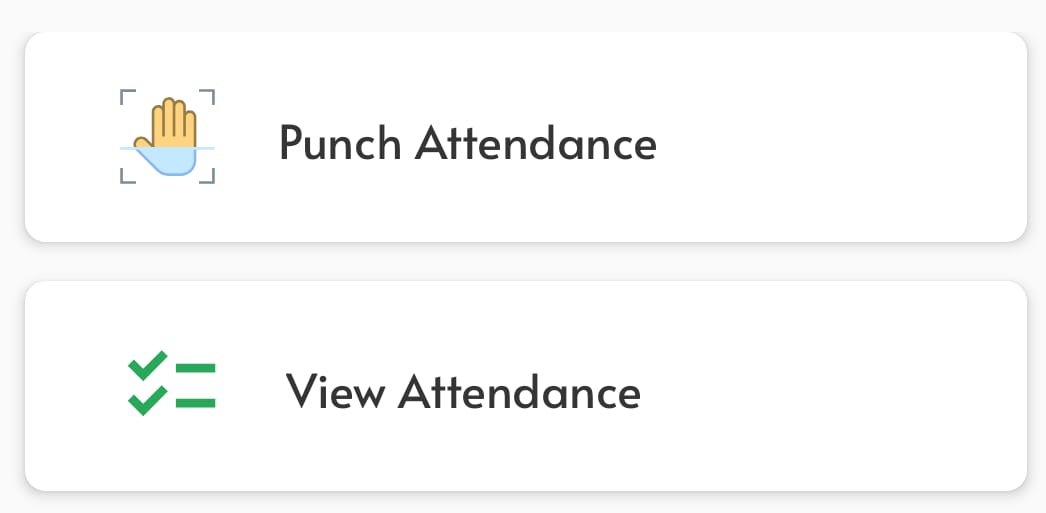Select the word "View"
This screenshot has height=513, width=1046.
click(336, 391)
